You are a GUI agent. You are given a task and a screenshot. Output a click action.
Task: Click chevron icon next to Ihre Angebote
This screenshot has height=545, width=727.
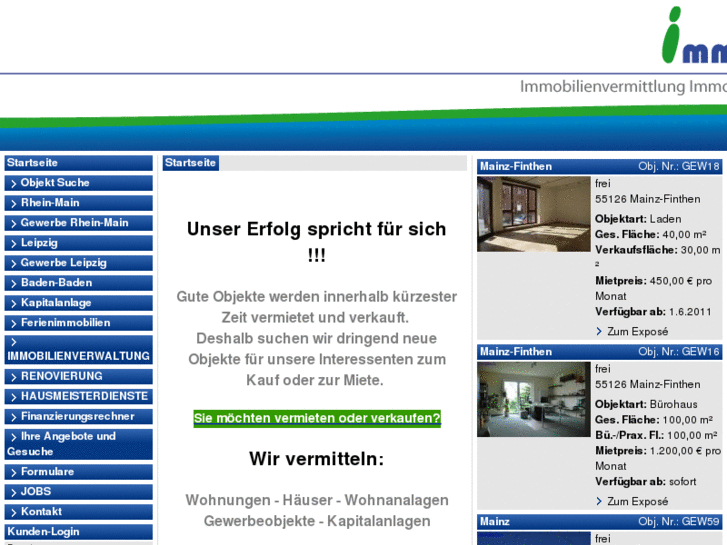[x=13, y=437]
